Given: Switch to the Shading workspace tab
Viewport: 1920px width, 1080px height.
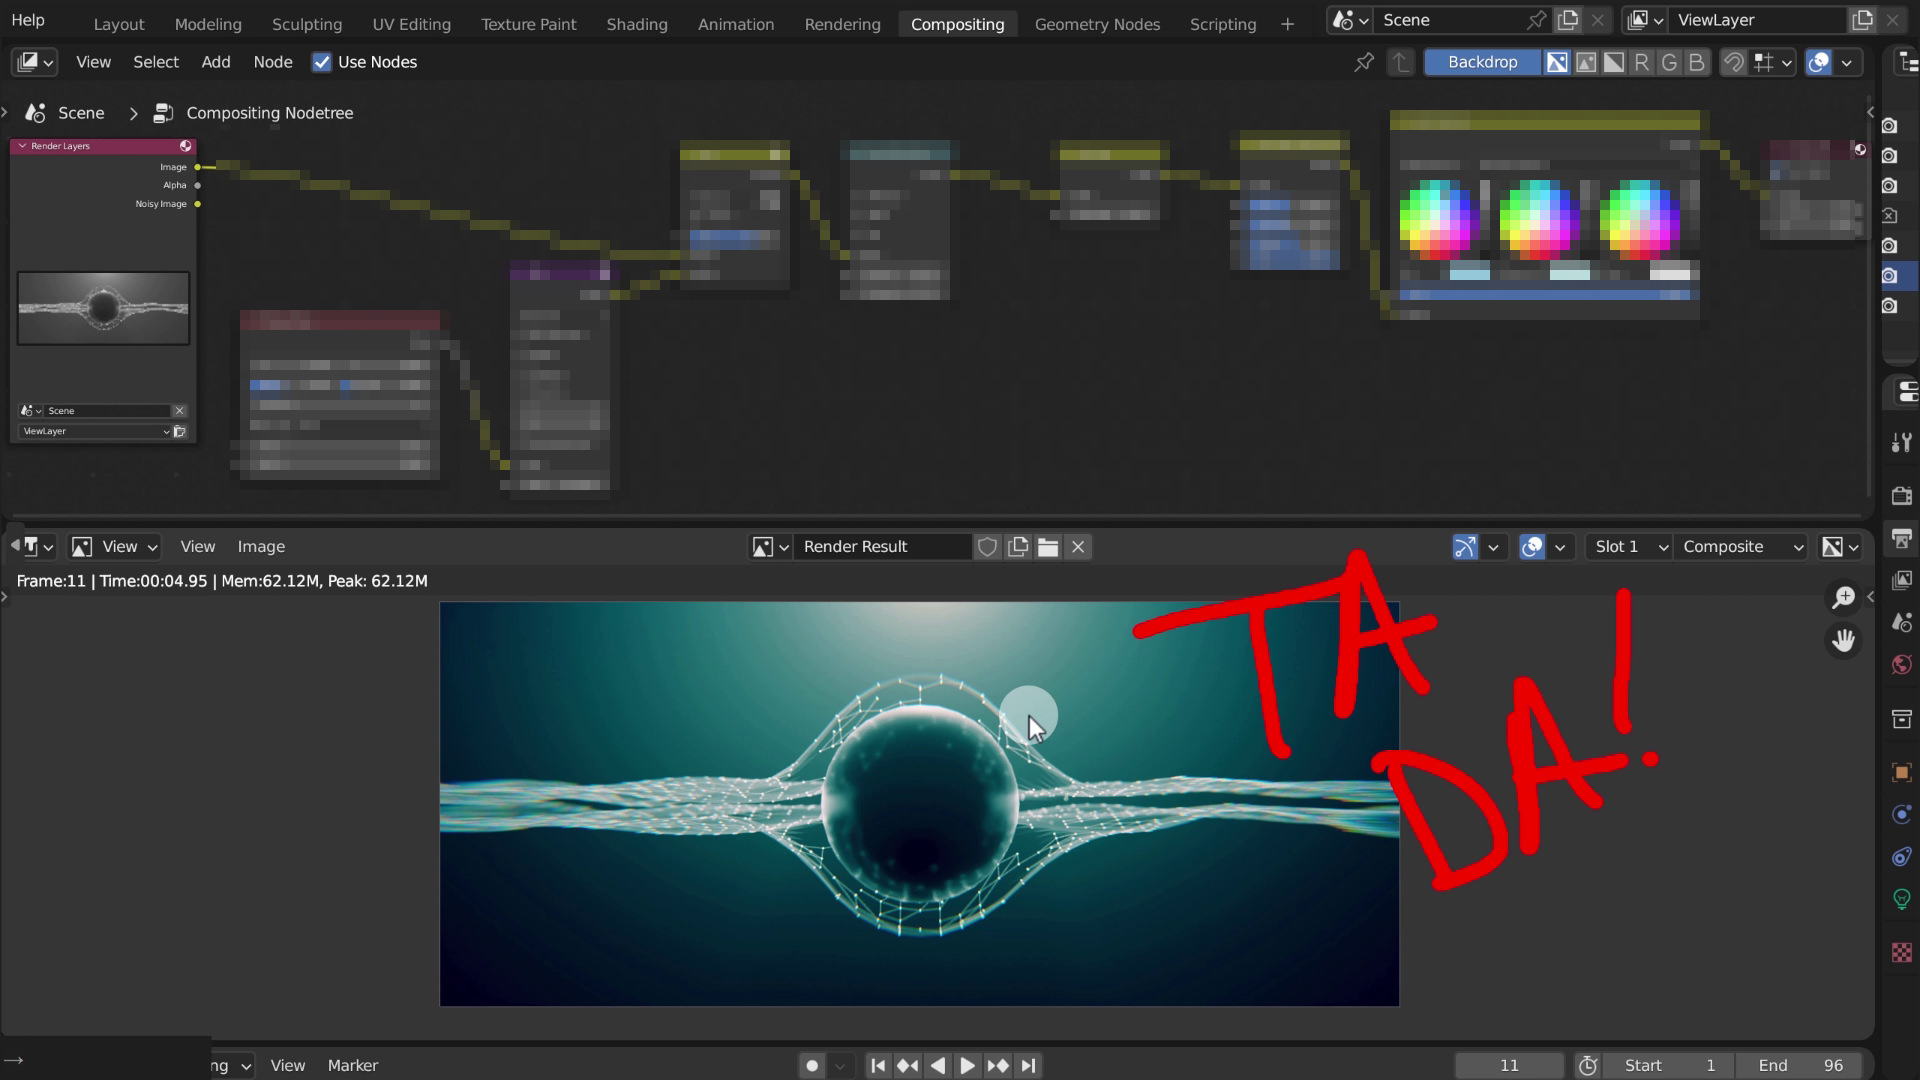Looking at the screenshot, I should point(636,24).
